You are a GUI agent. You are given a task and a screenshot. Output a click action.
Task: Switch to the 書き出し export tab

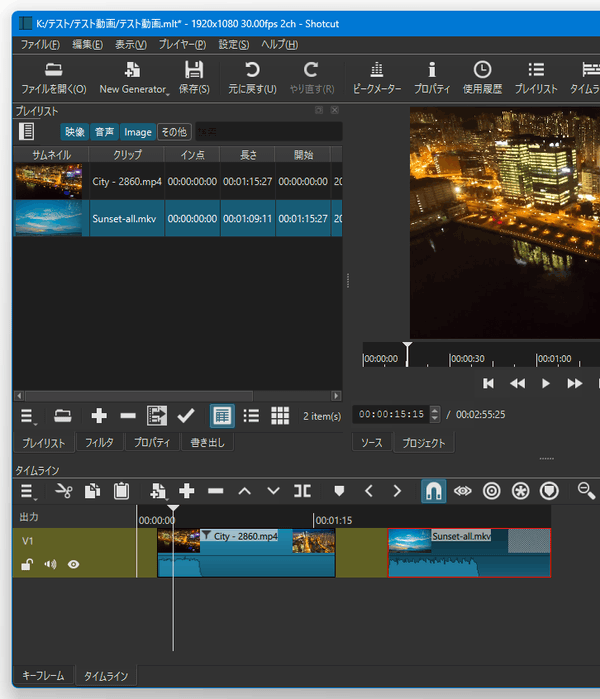tap(207, 443)
